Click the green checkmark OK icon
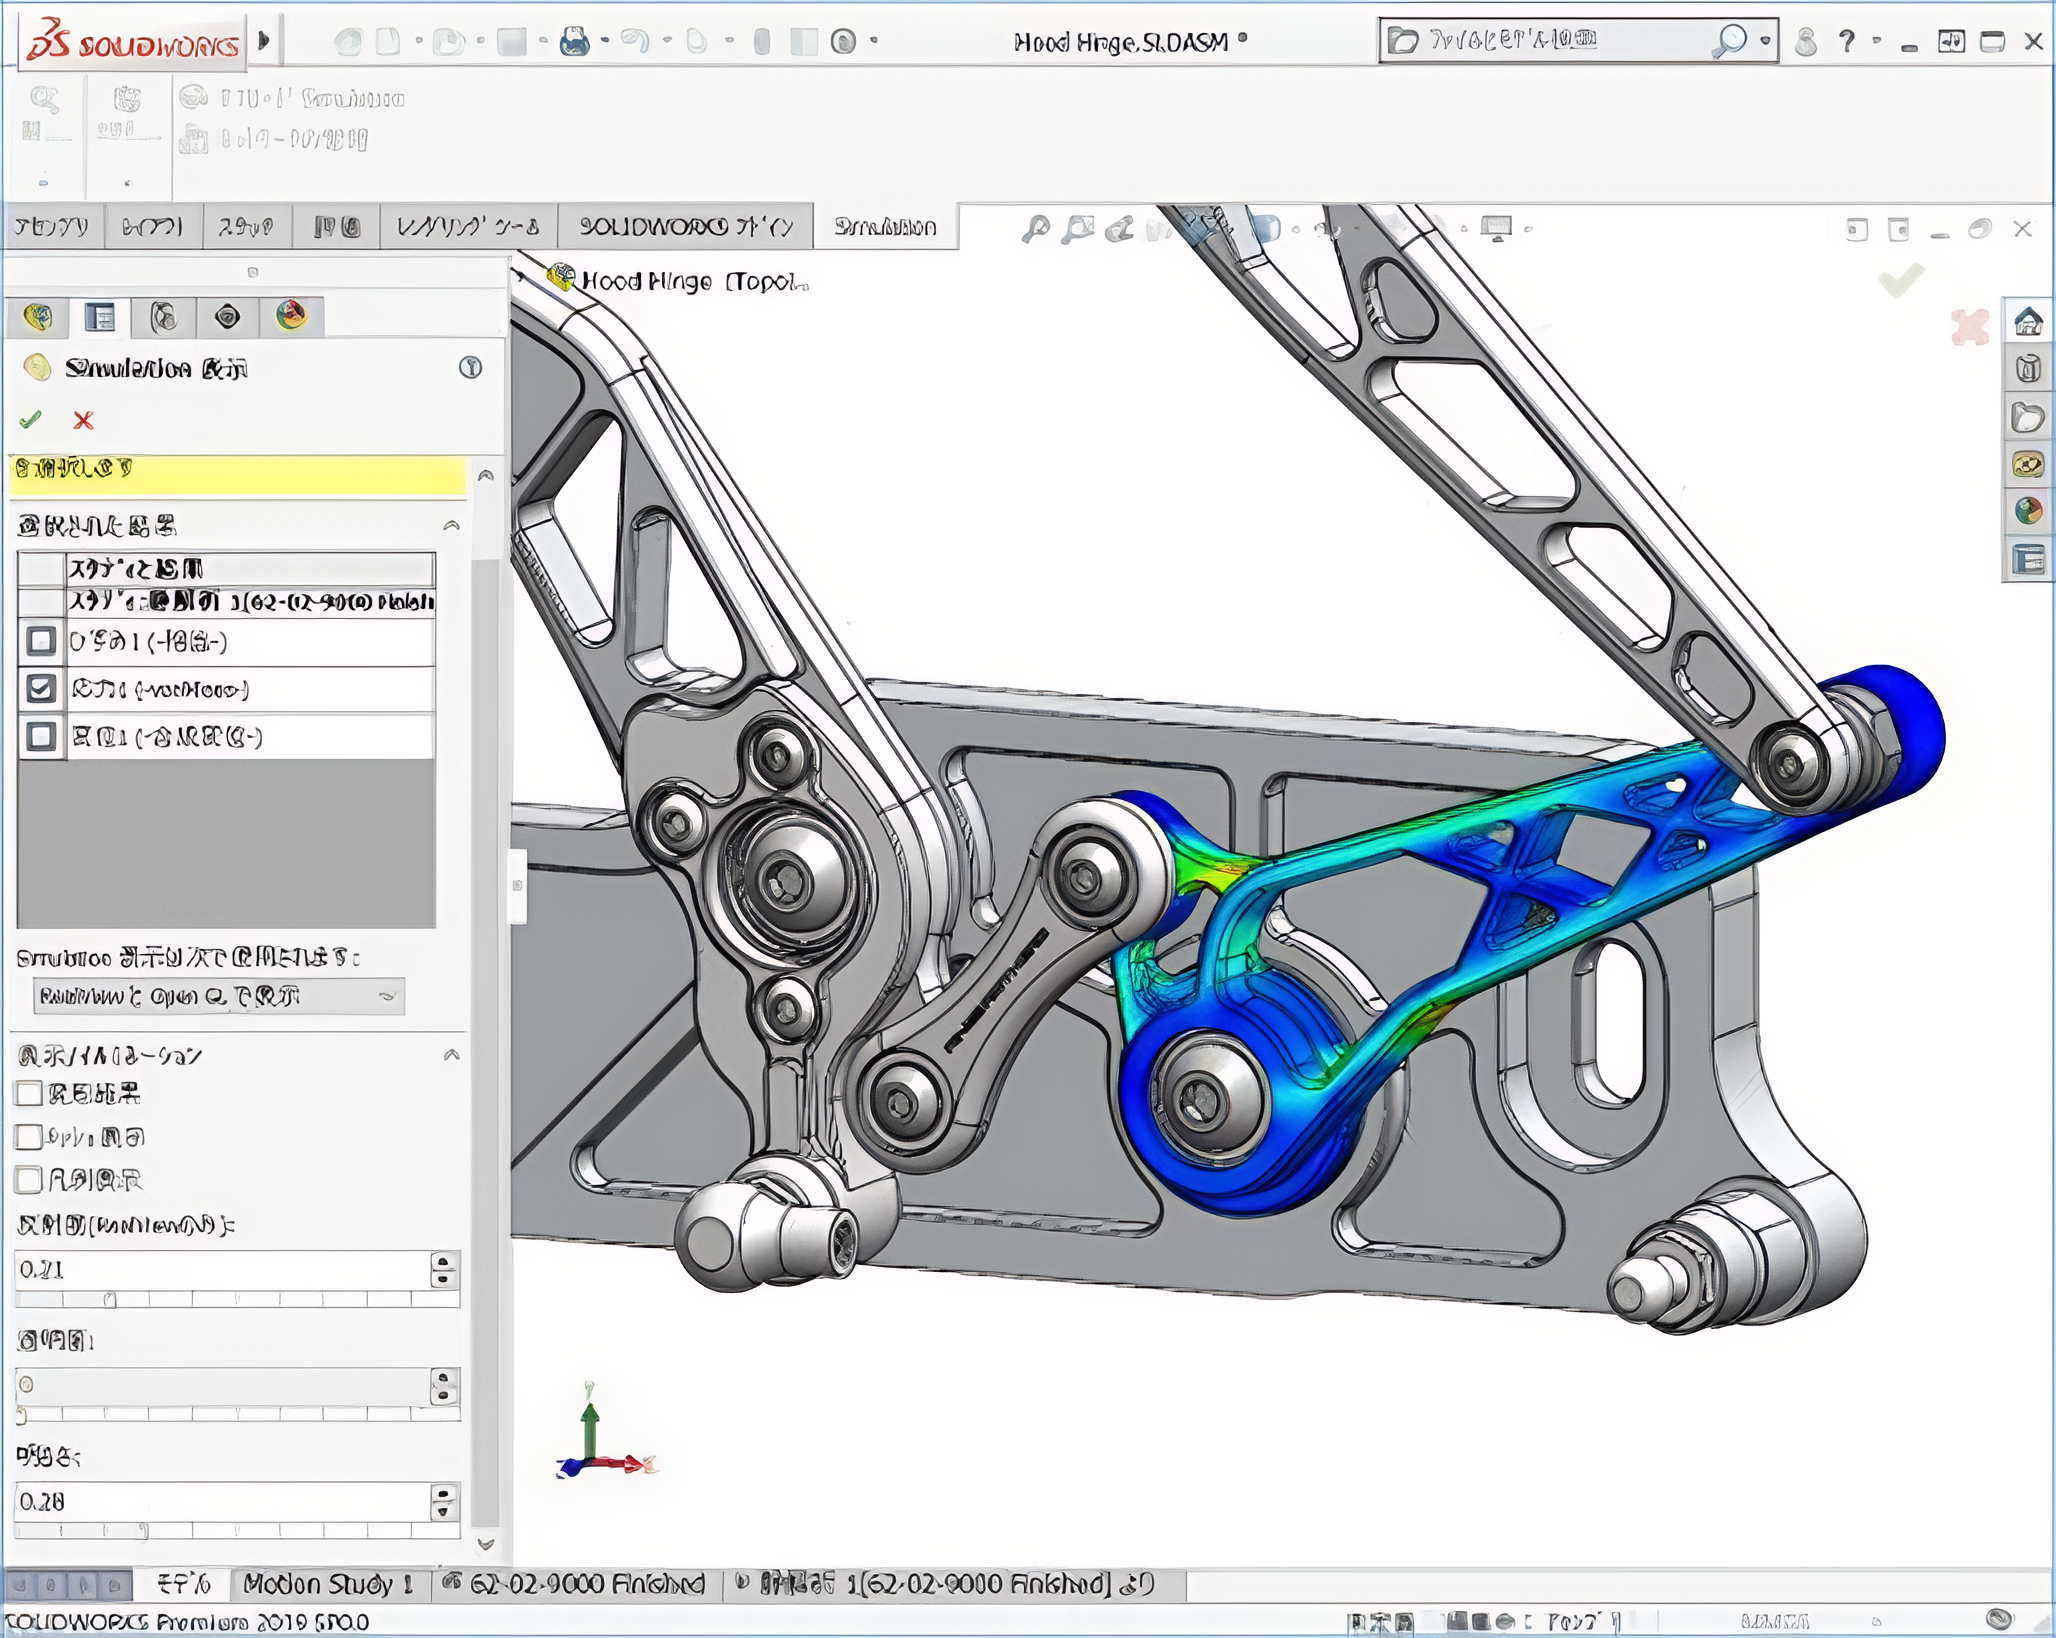The image size is (2056, 1638). [x=31, y=420]
